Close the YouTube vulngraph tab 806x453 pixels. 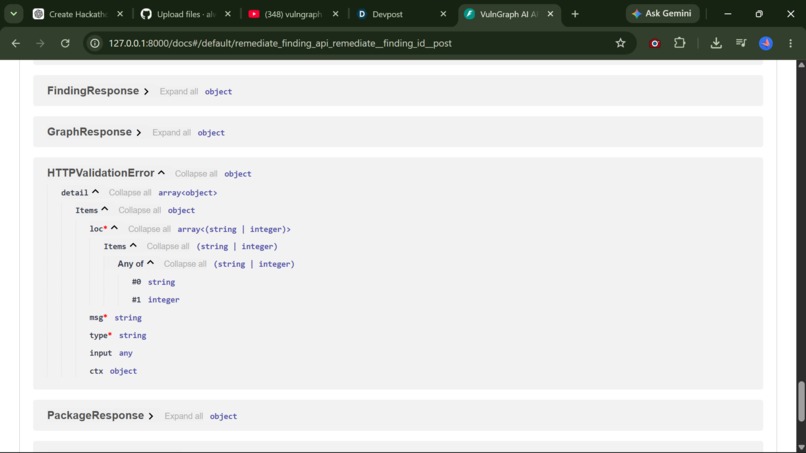point(335,14)
